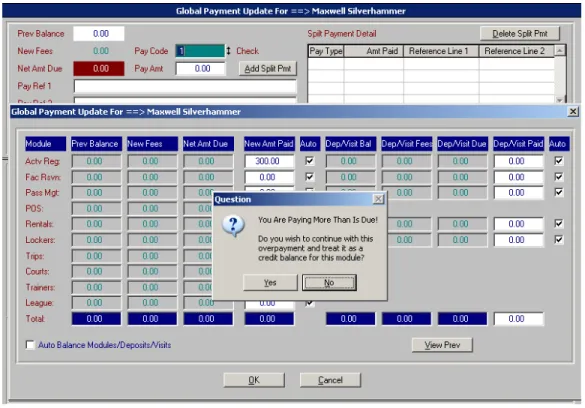Click the question mark icon in dialog
Screen dimensions: 585x408
click(234, 226)
